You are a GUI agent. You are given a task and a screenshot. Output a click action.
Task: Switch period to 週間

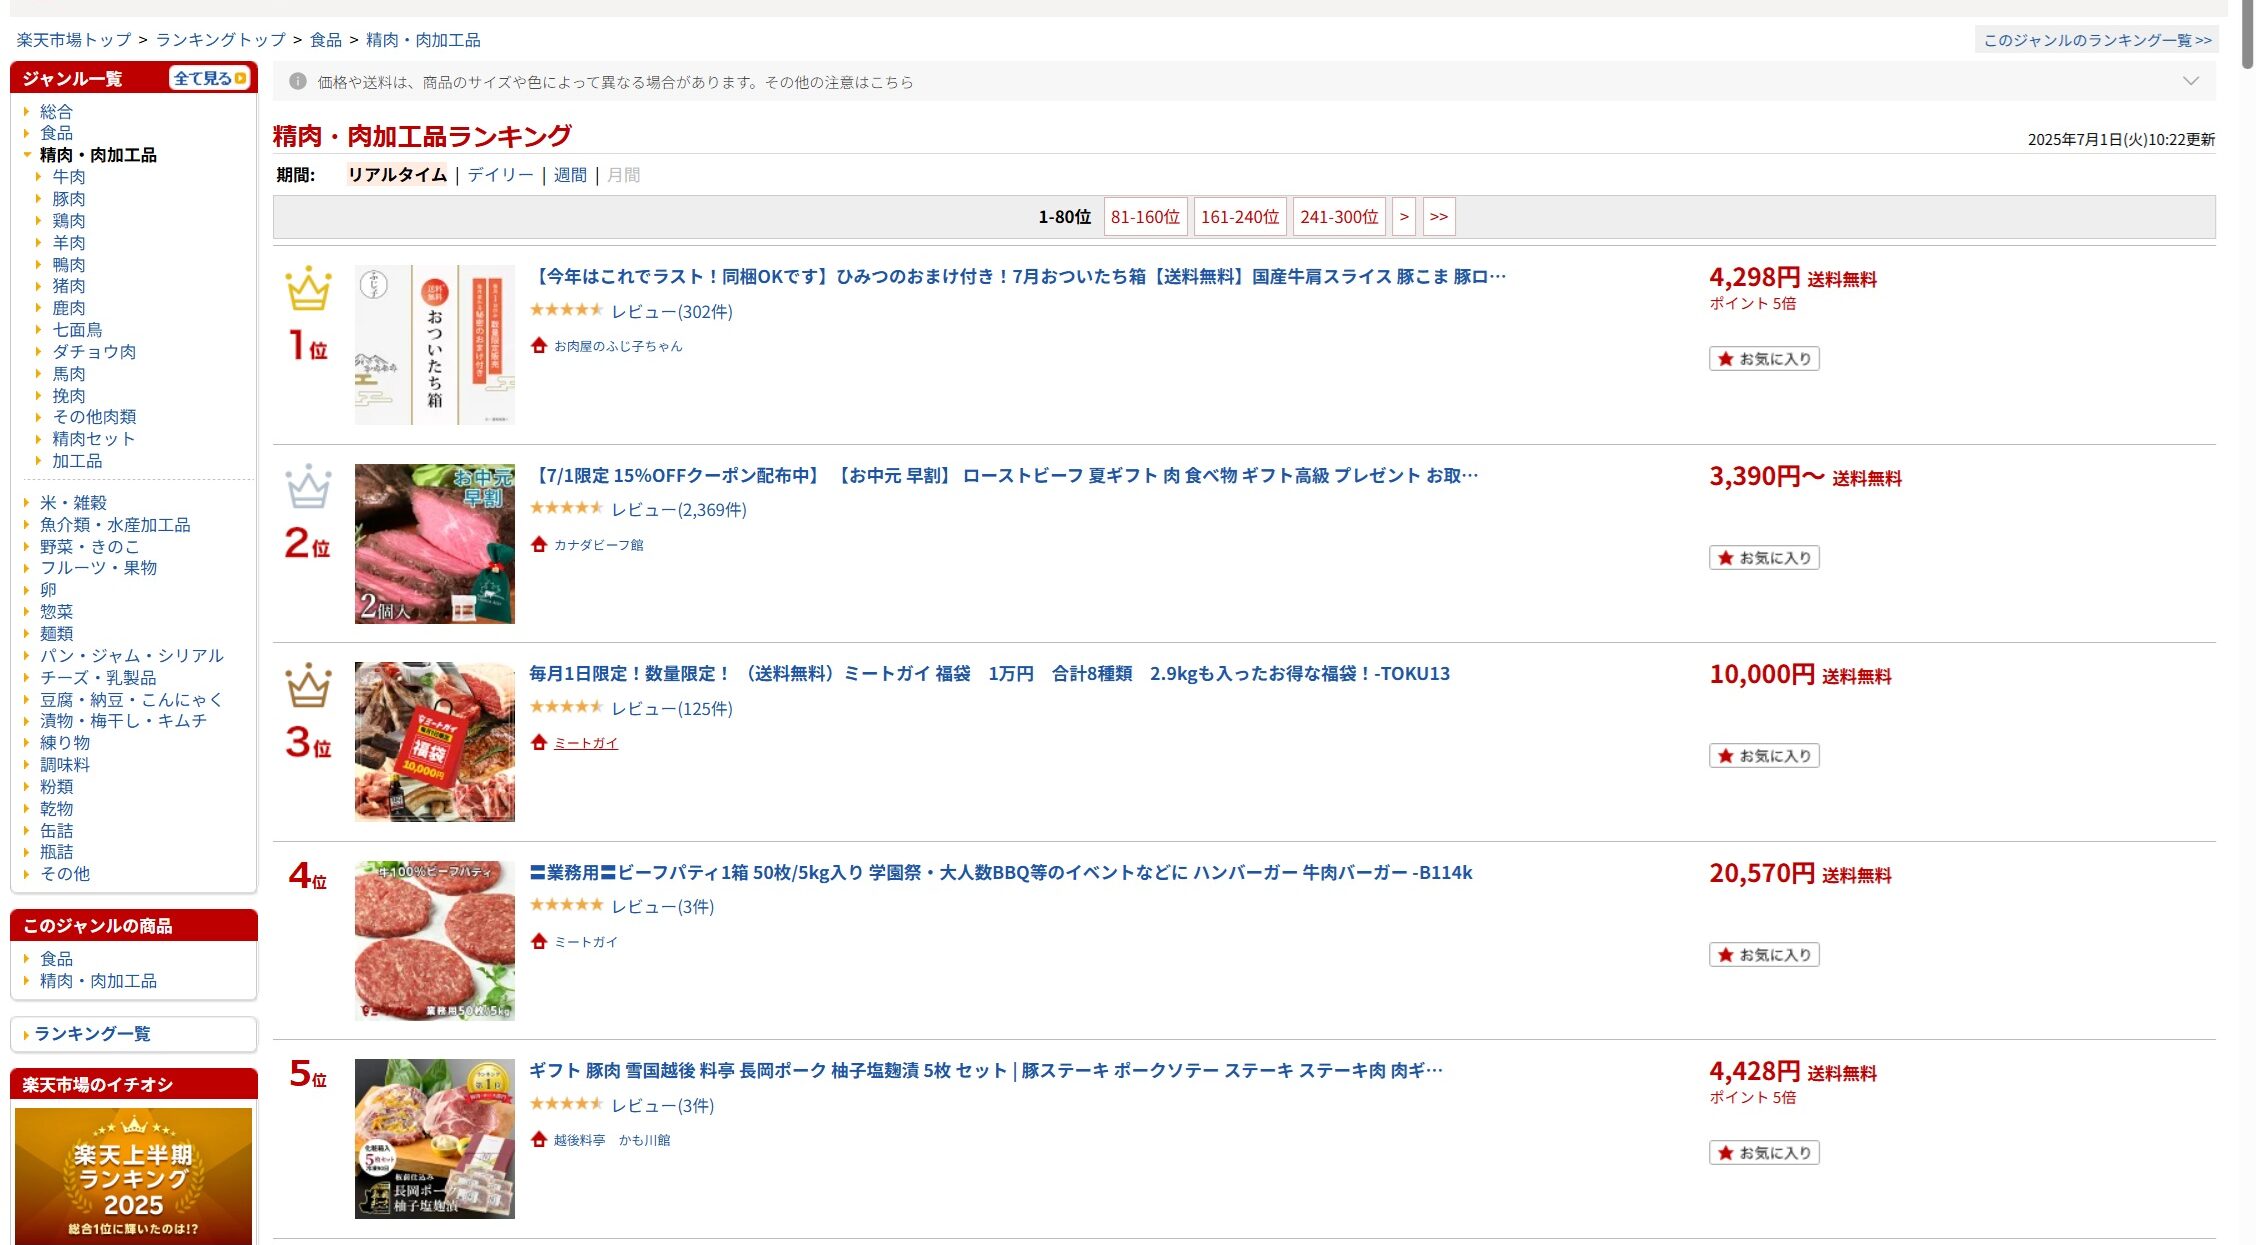(570, 175)
